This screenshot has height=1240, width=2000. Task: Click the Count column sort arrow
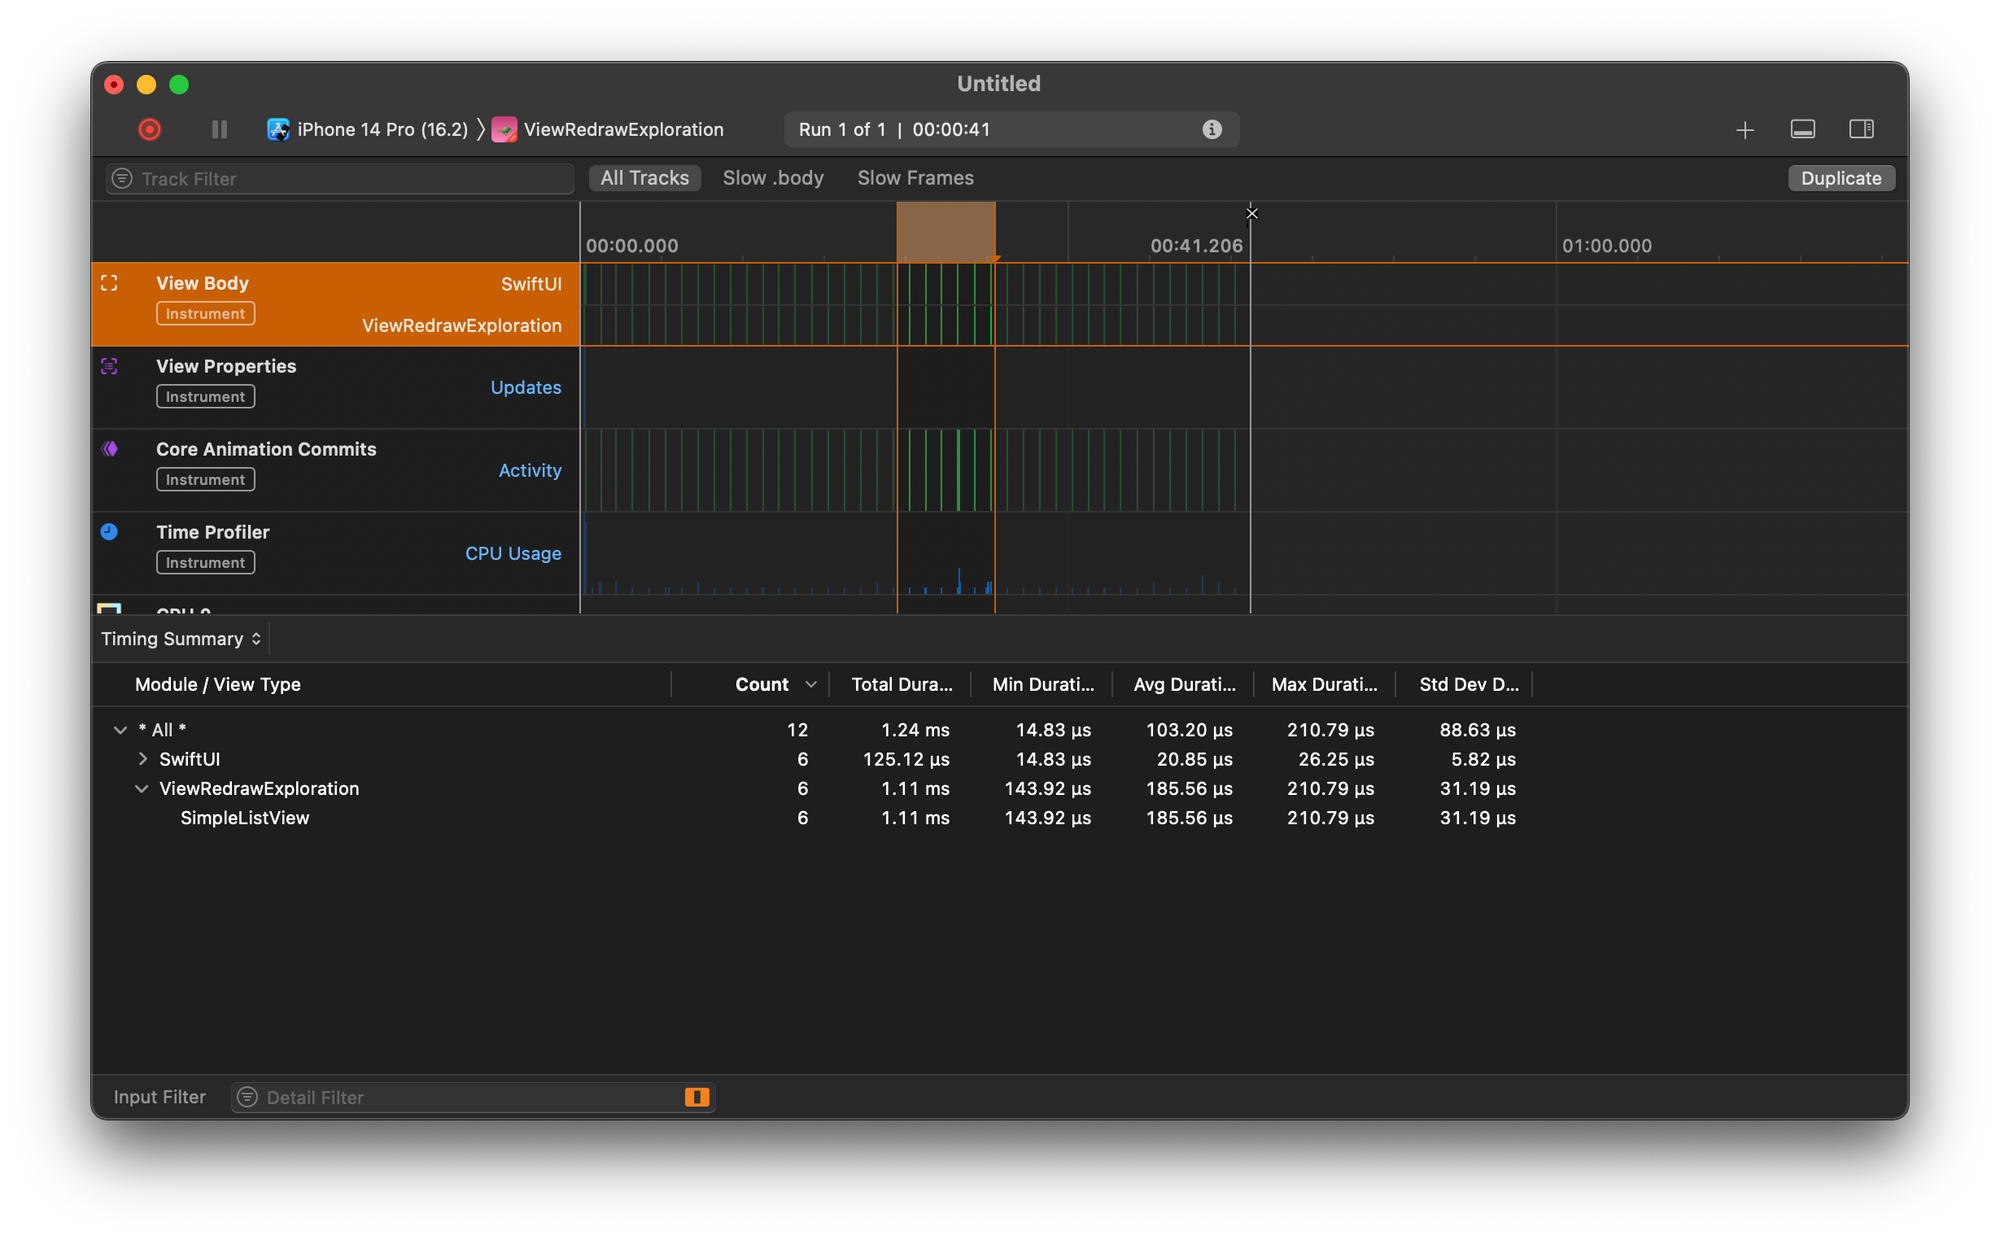pyautogui.click(x=811, y=685)
